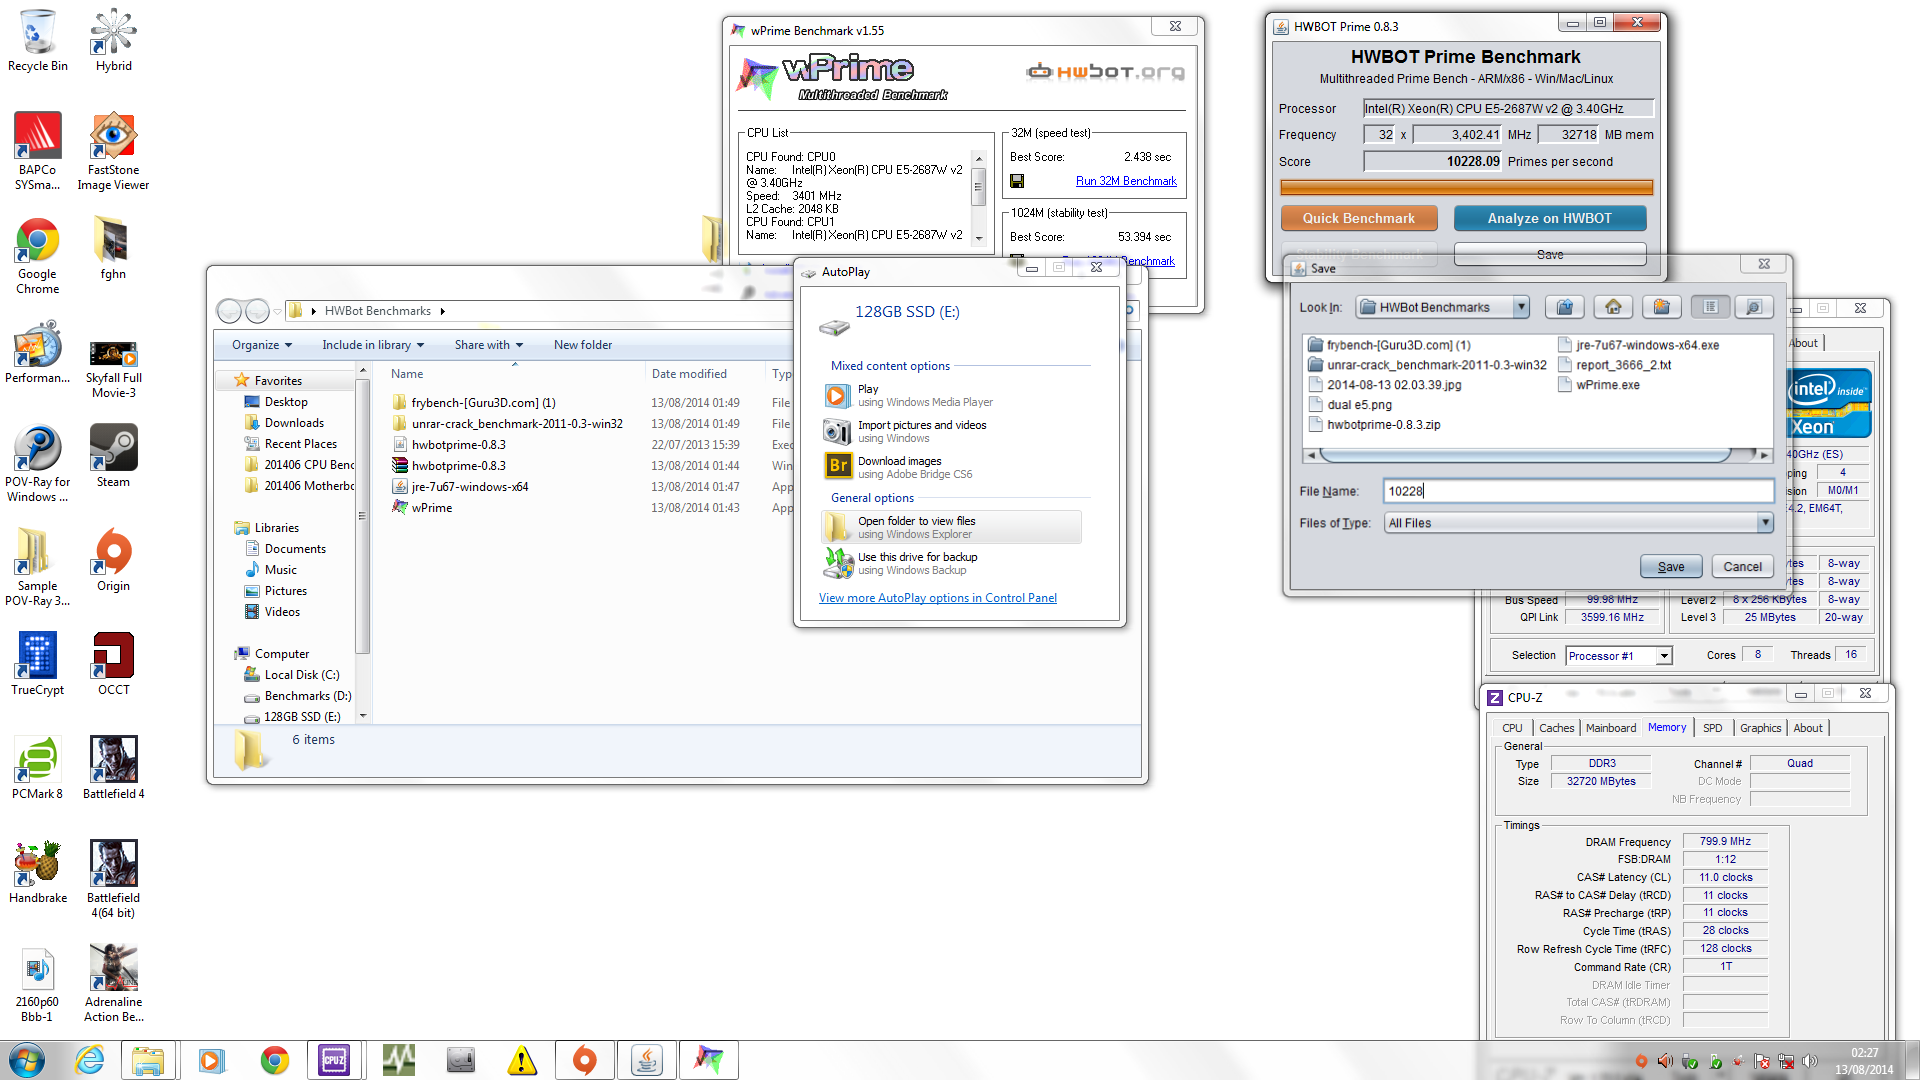Open Recent Places in Favorites
The width and height of the screenshot is (1920, 1080).
300,444
